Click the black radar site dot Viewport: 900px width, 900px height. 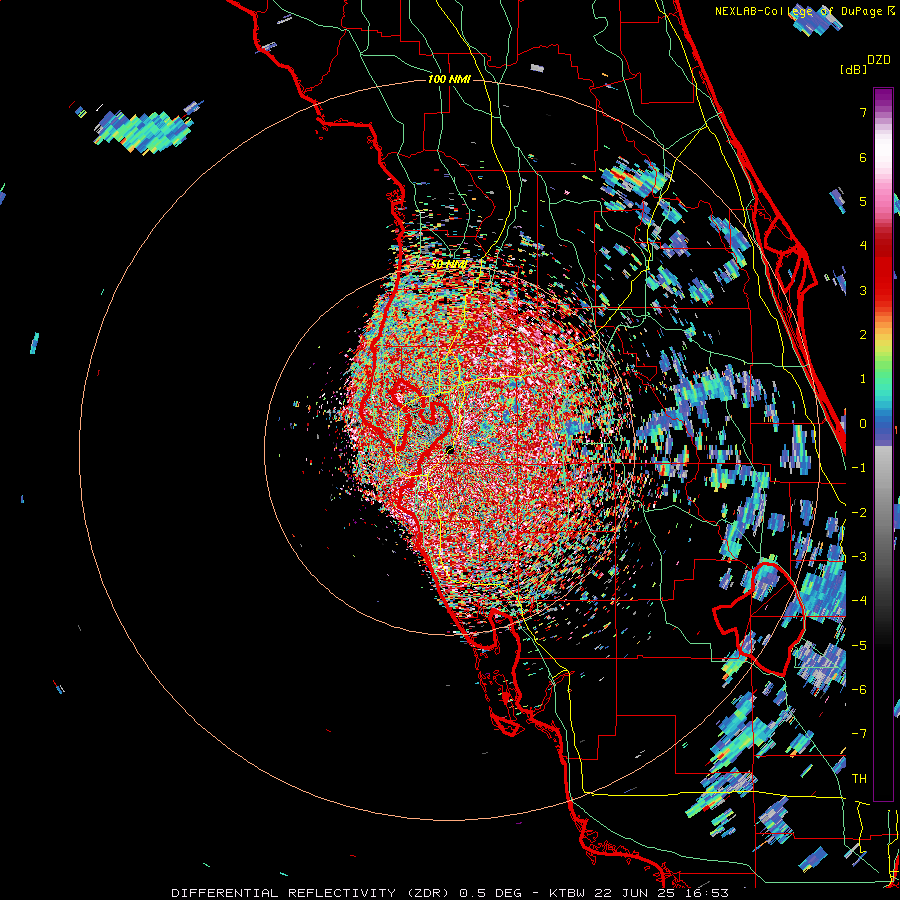coord(449,449)
